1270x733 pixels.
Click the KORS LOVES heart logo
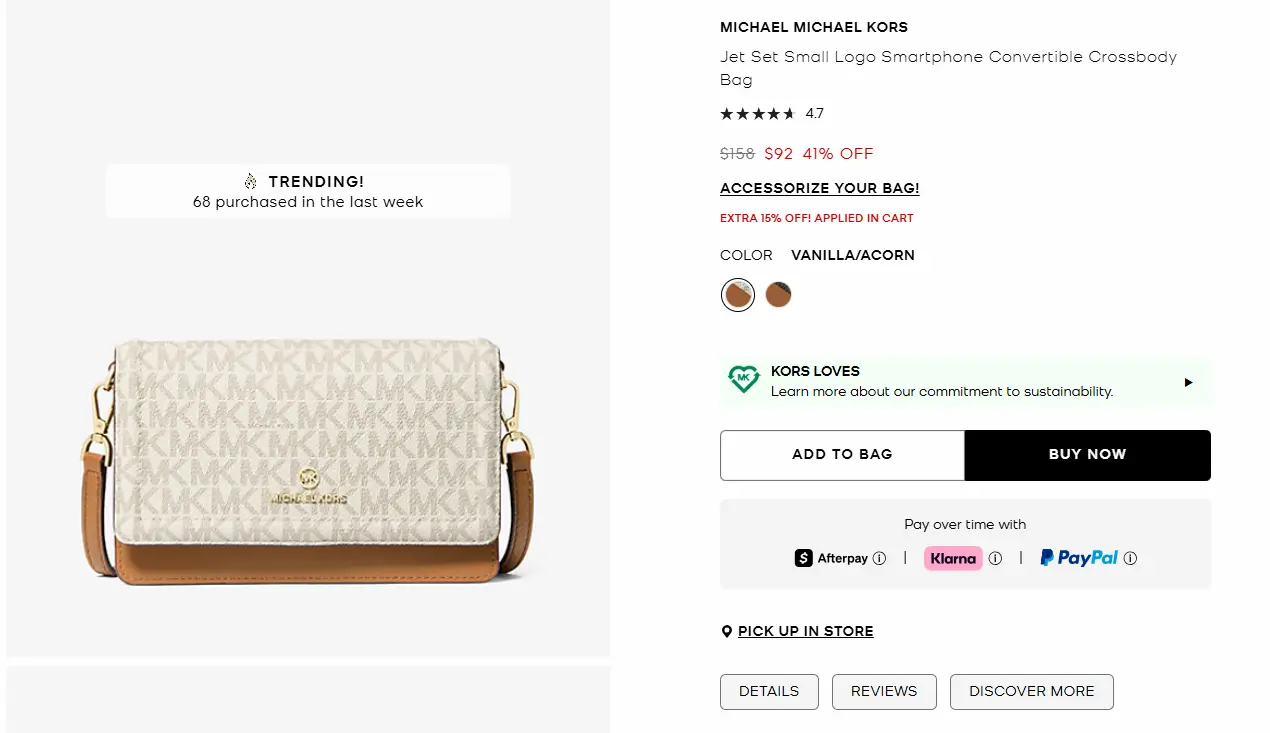(x=743, y=380)
